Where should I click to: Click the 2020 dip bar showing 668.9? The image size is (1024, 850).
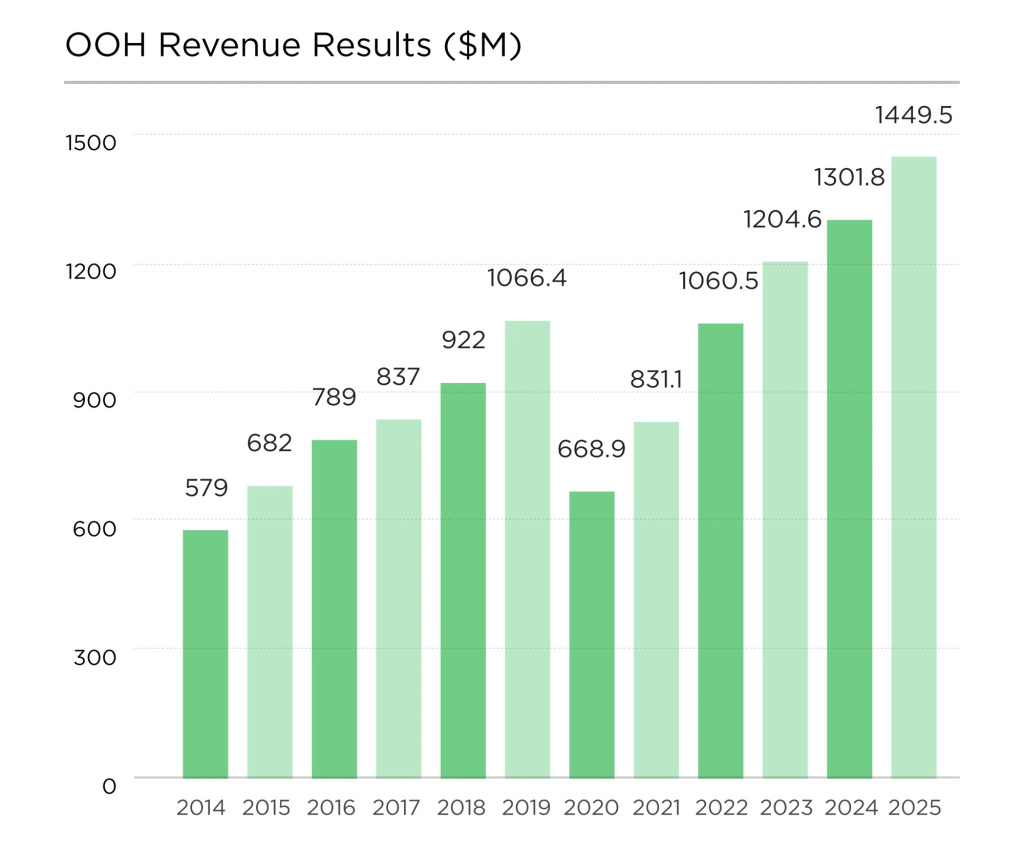pyautogui.click(x=592, y=635)
